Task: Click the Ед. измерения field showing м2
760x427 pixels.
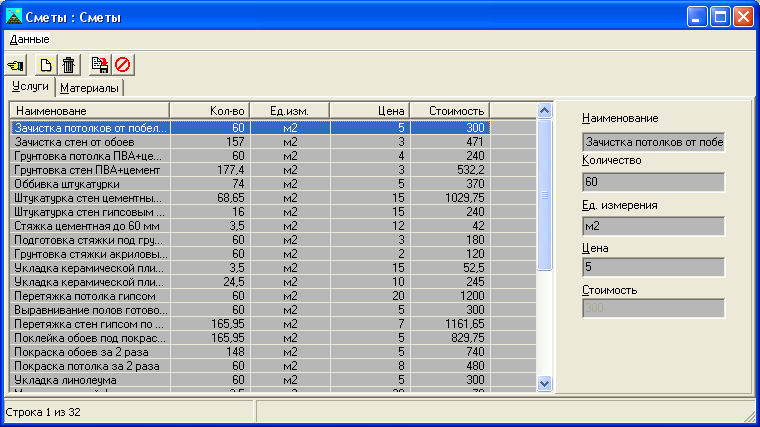Action: tap(653, 226)
